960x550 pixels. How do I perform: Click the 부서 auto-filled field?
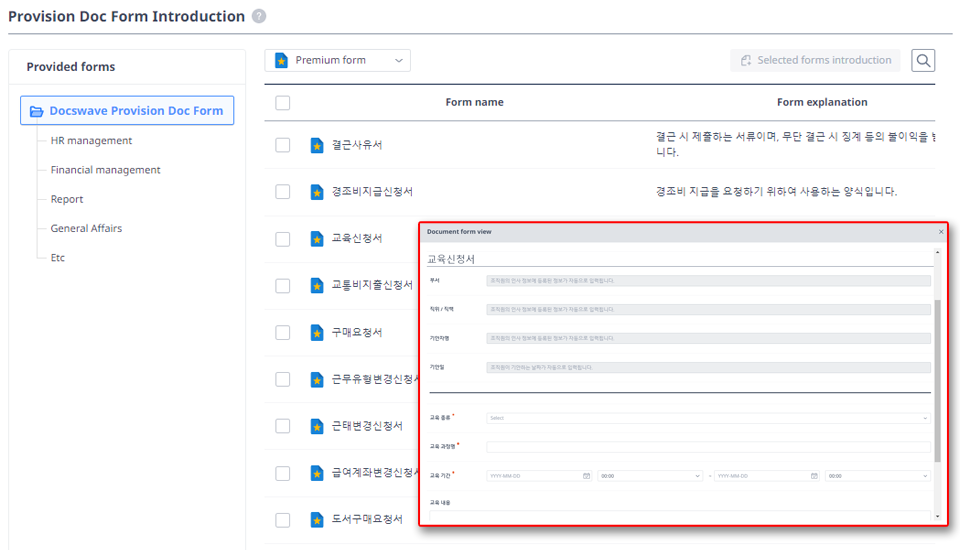click(708, 281)
